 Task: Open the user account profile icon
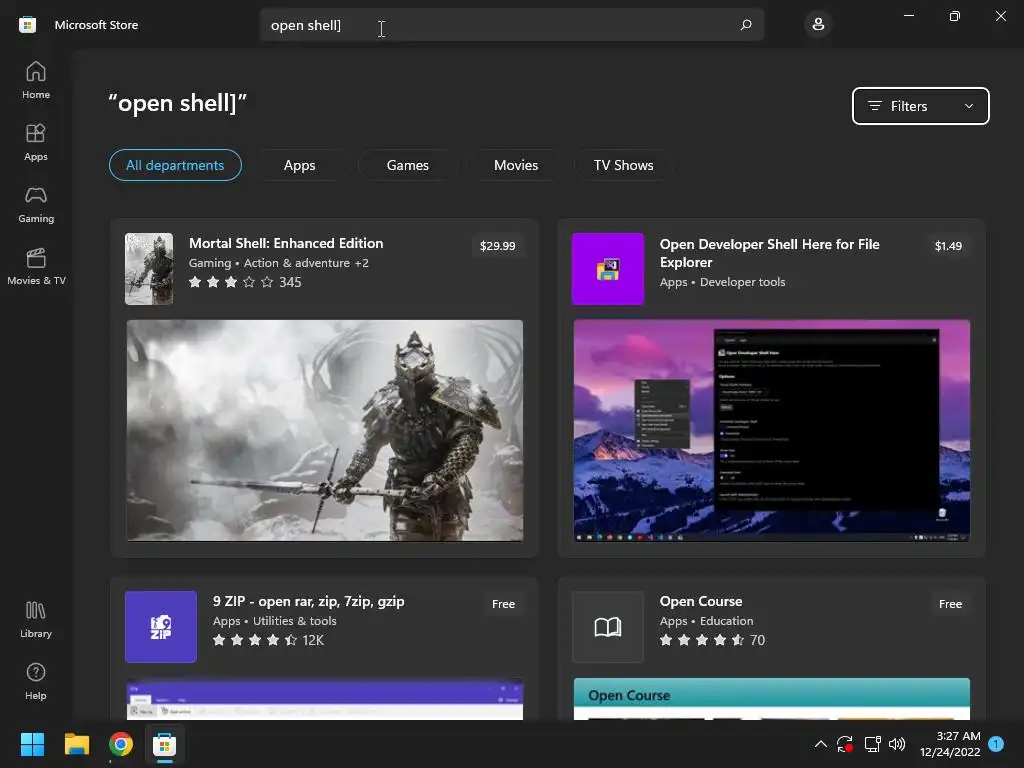pyautogui.click(x=818, y=25)
